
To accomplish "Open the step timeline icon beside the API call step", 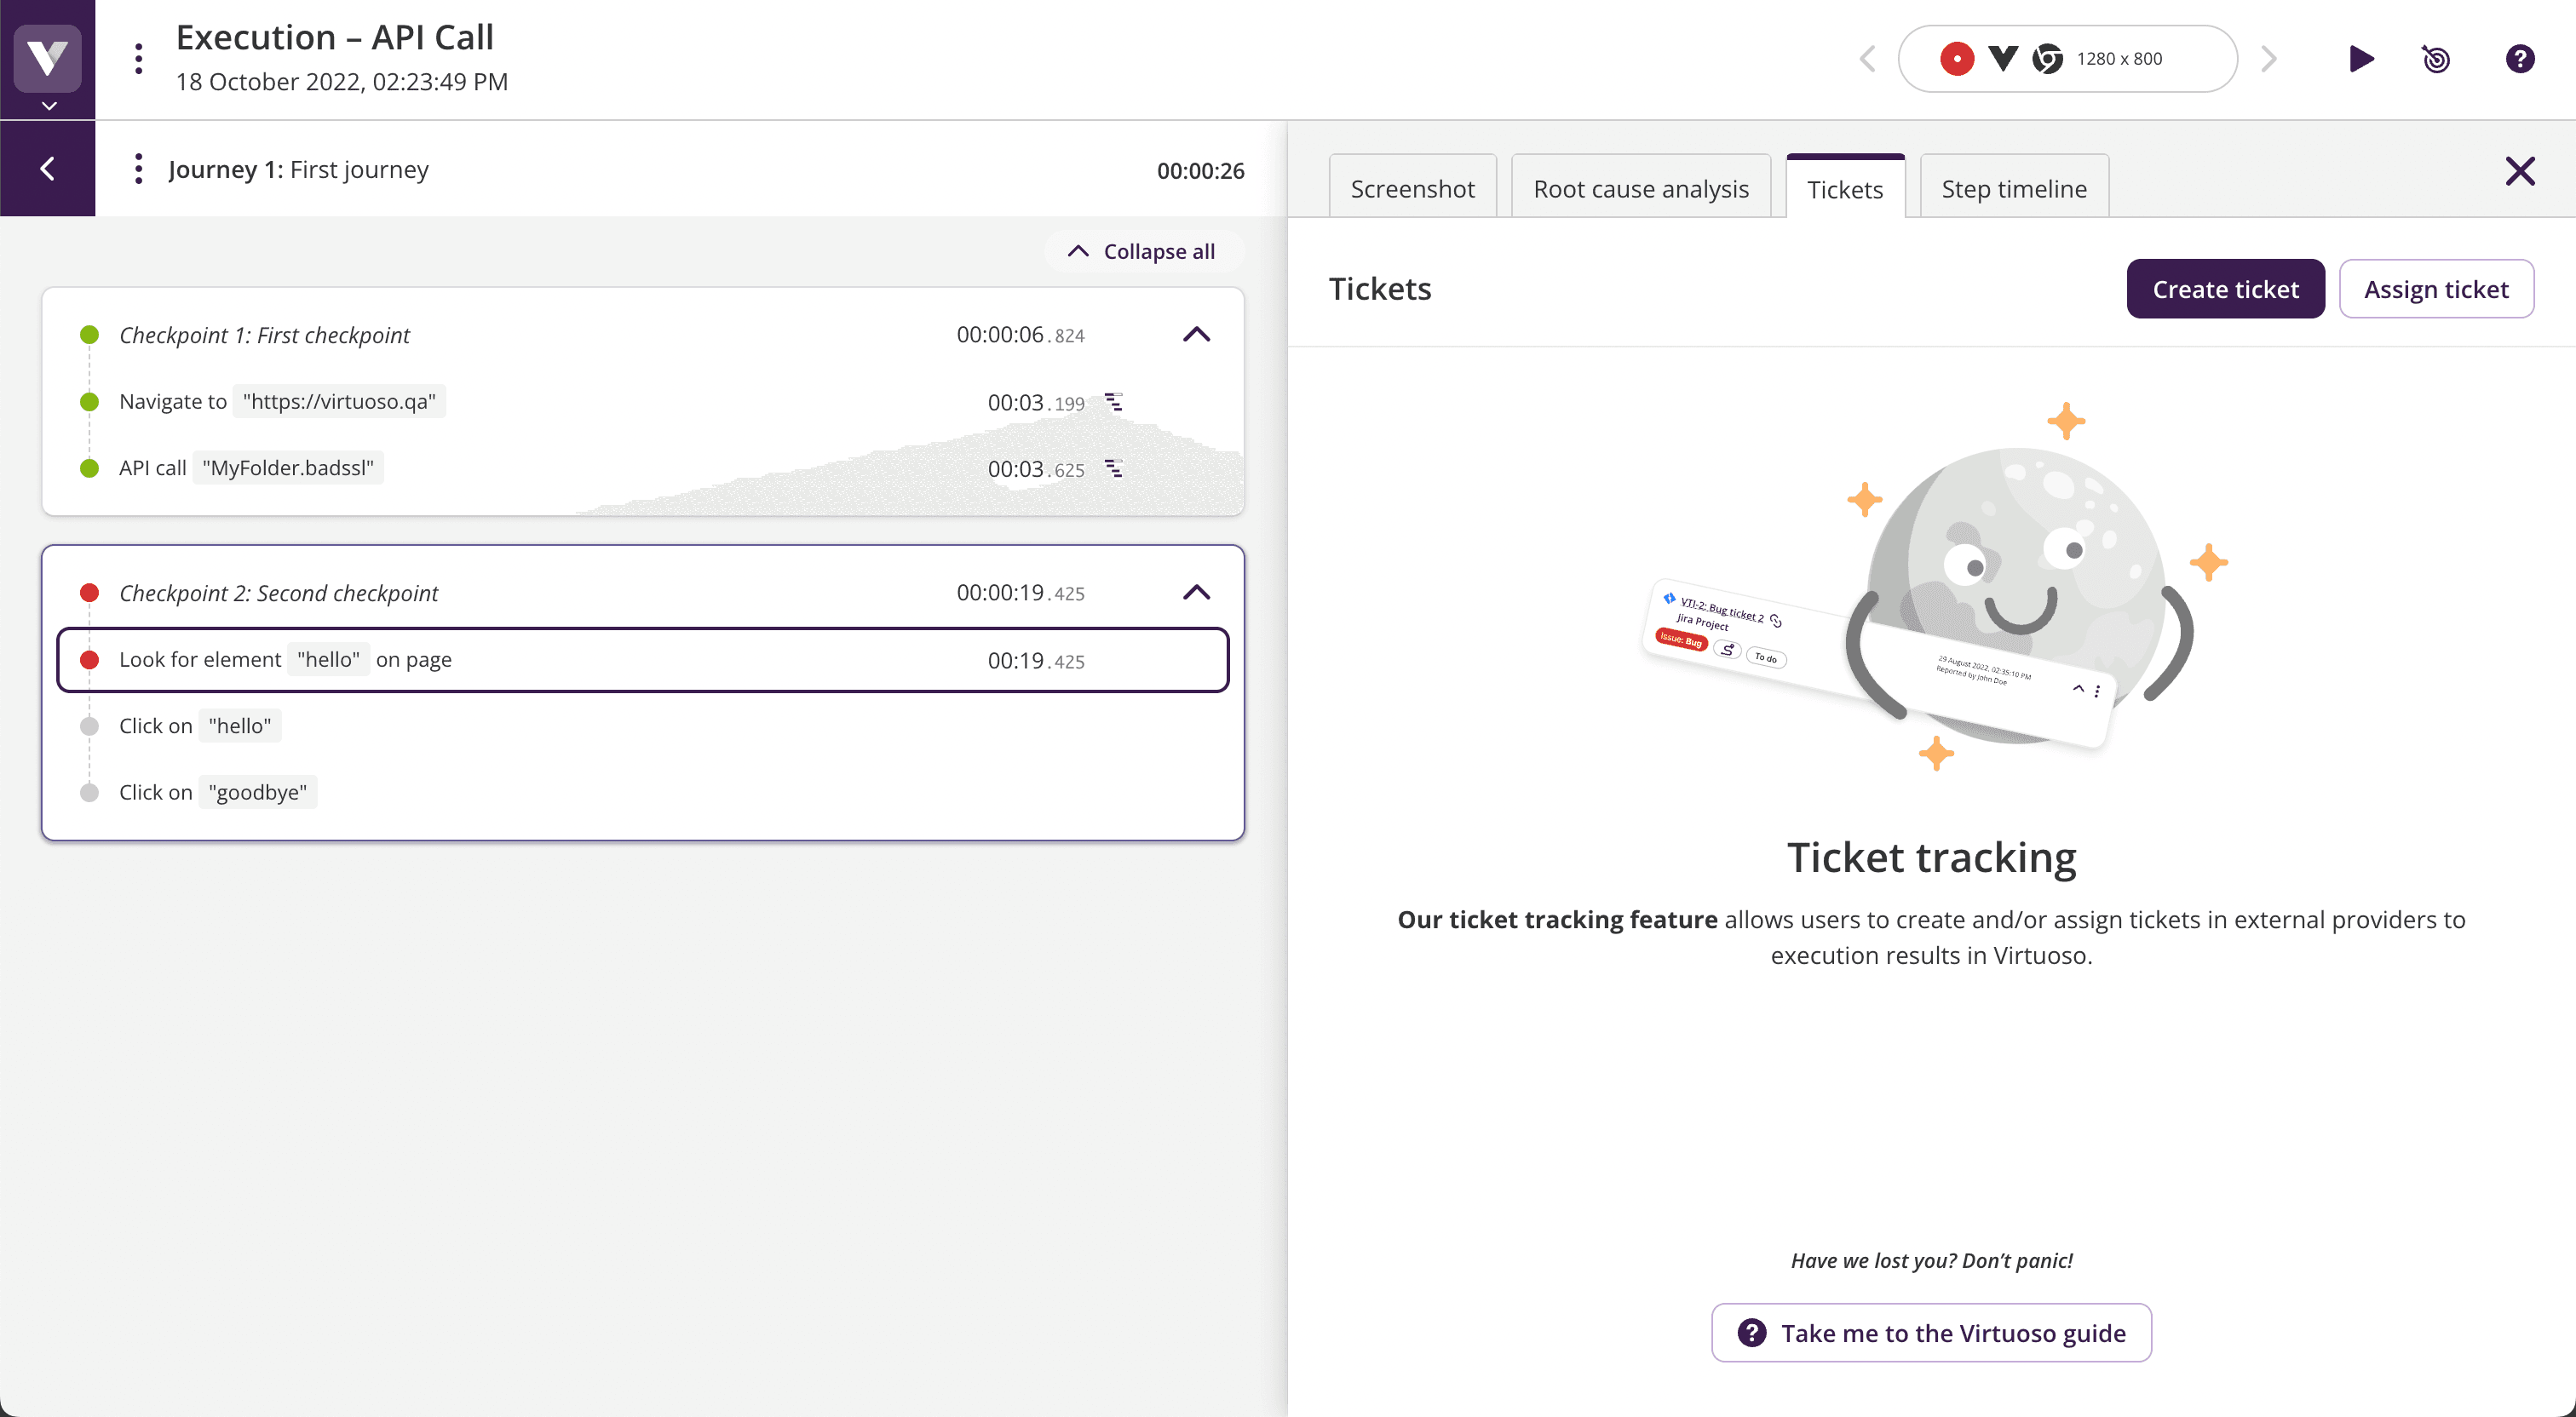I will pos(1115,468).
